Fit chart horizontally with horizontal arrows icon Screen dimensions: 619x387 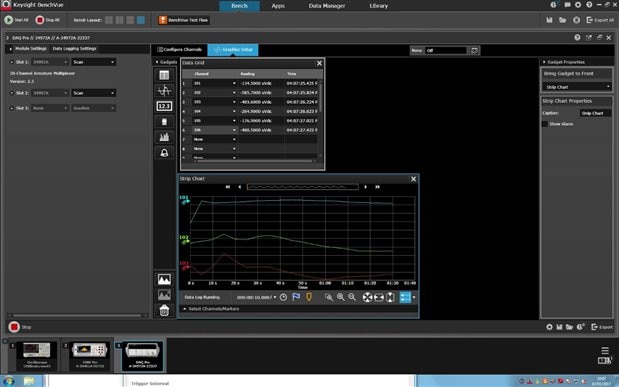[379, 297]
